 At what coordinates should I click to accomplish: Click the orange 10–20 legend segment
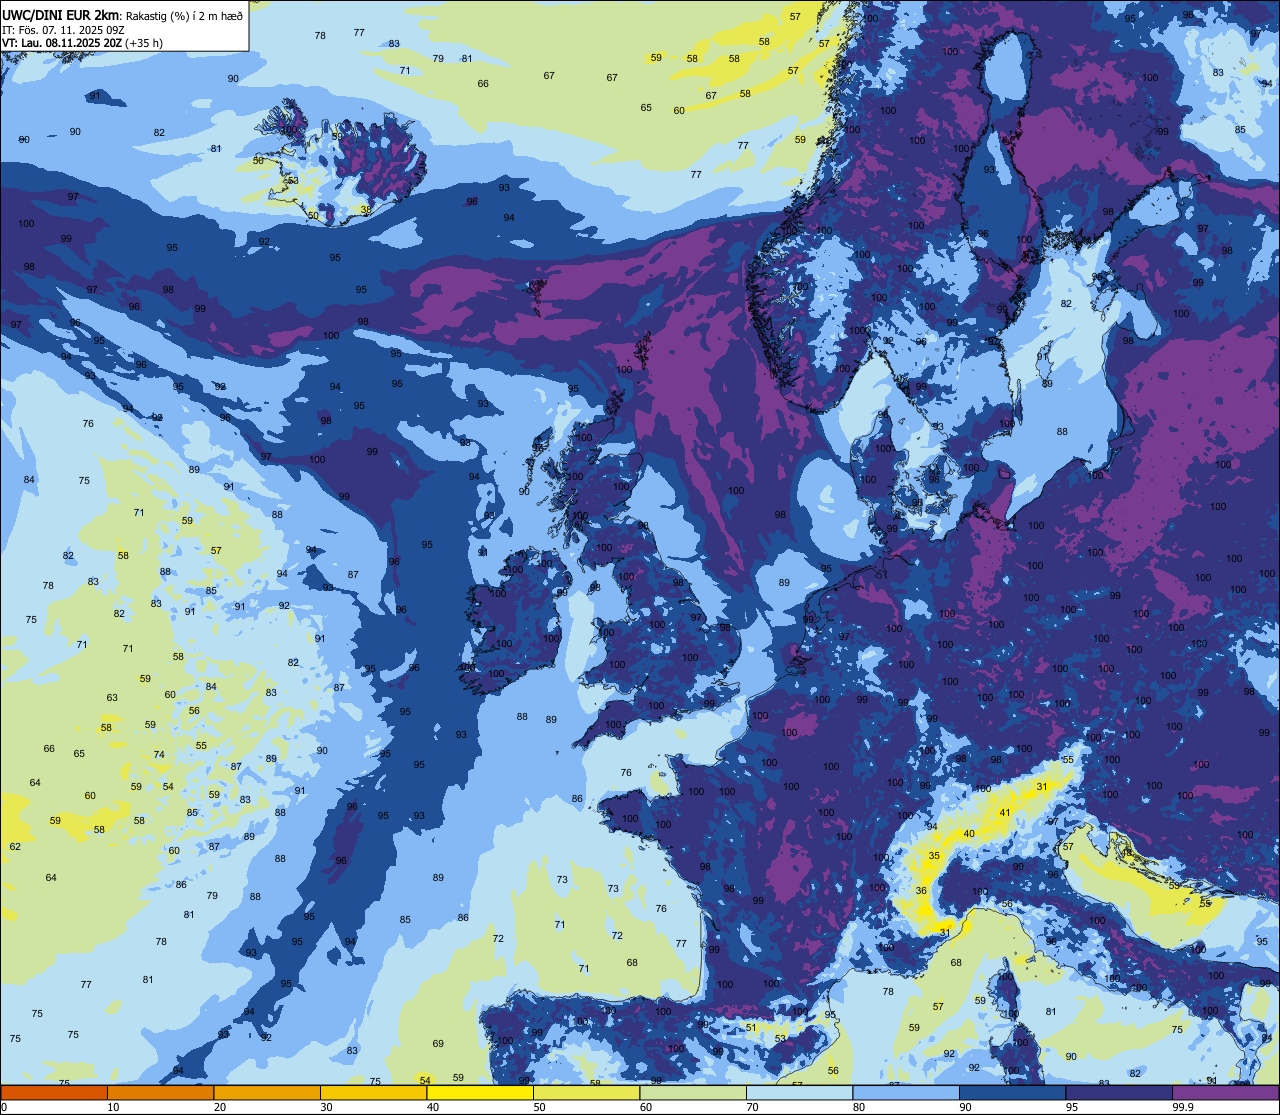[160, 1092]
